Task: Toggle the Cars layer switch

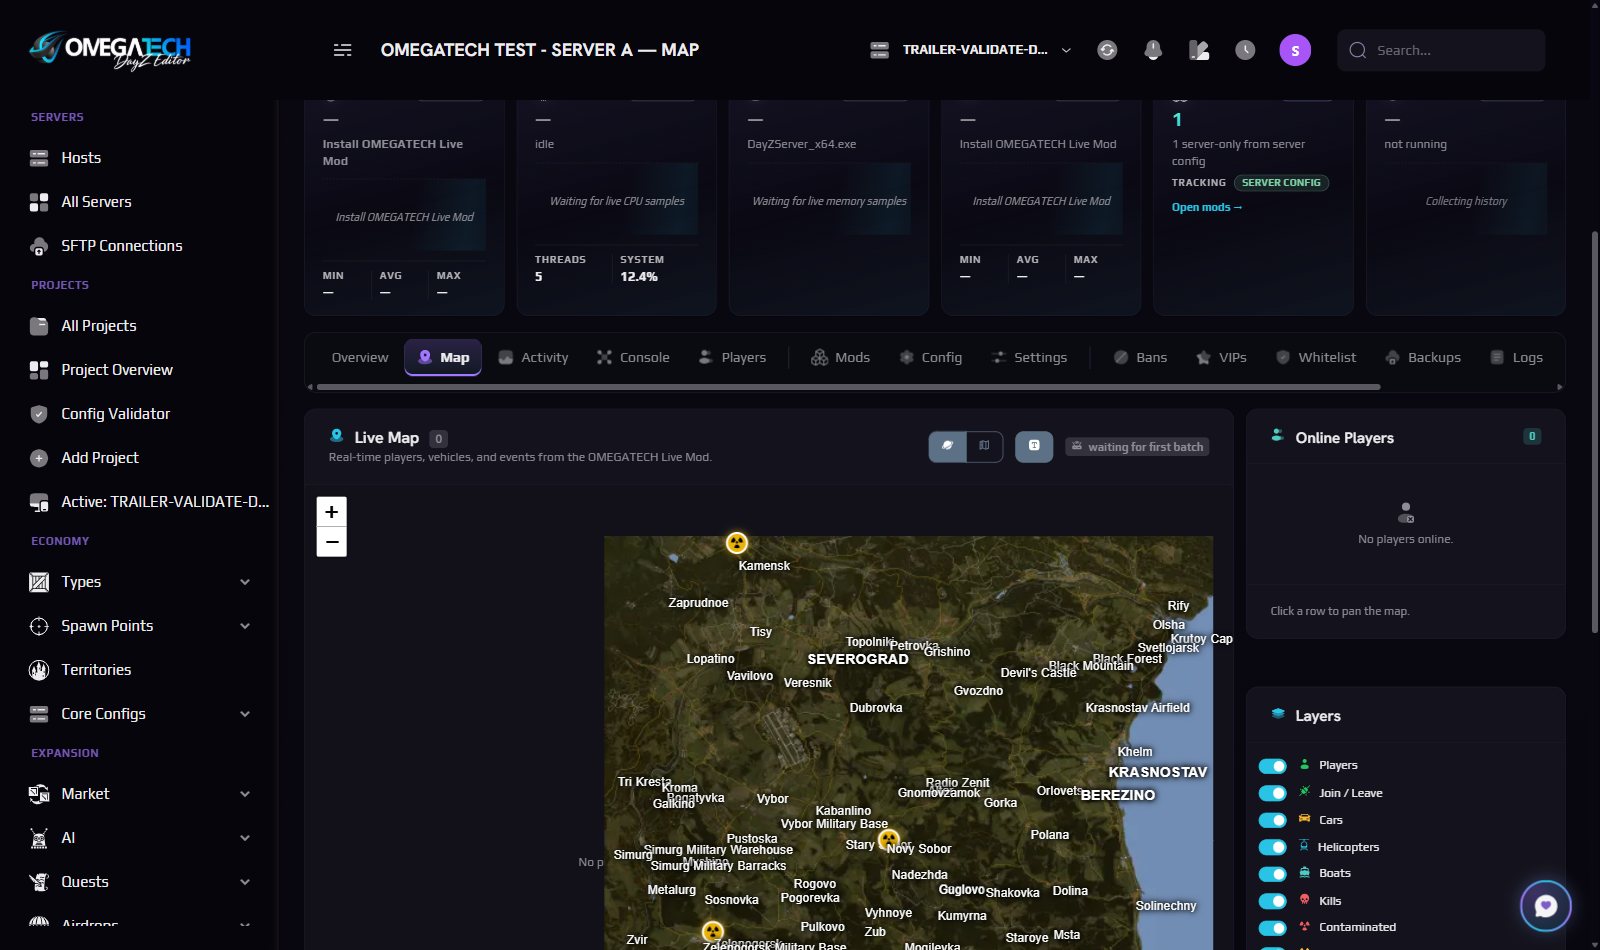Action: (x=1272, y=820)
